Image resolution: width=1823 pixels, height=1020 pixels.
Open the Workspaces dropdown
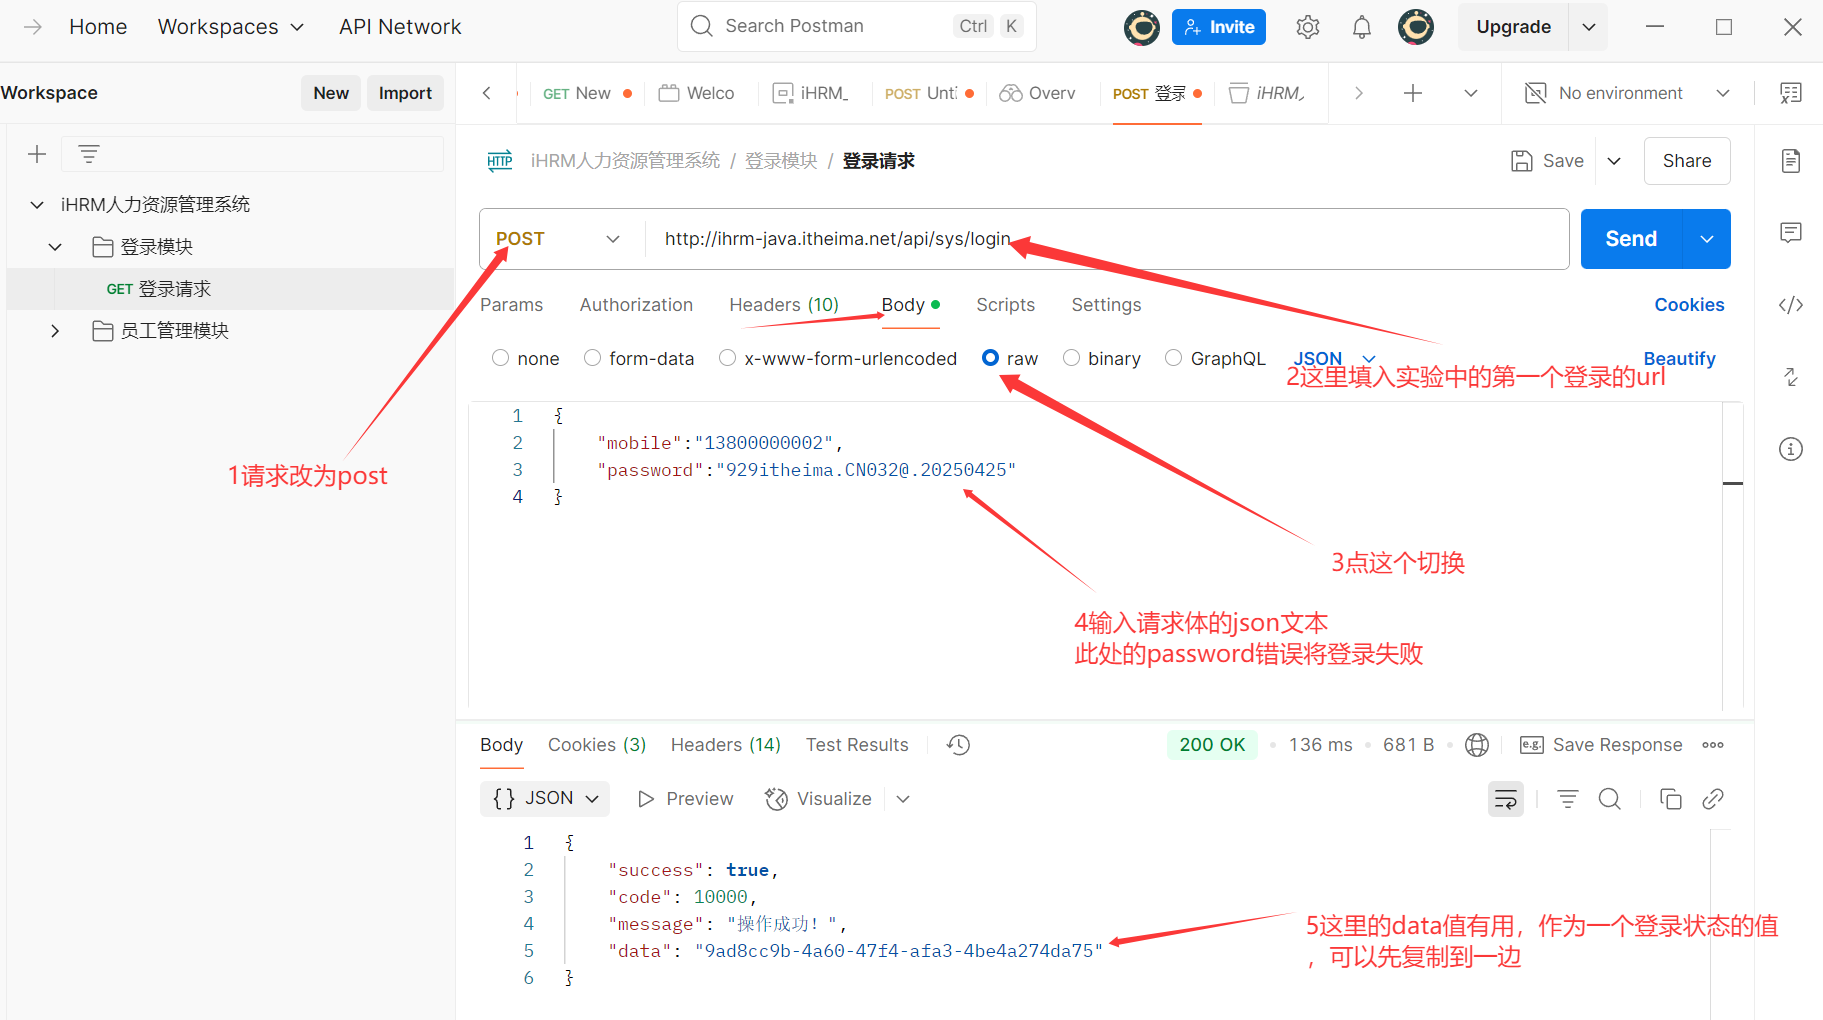point(231,27)
